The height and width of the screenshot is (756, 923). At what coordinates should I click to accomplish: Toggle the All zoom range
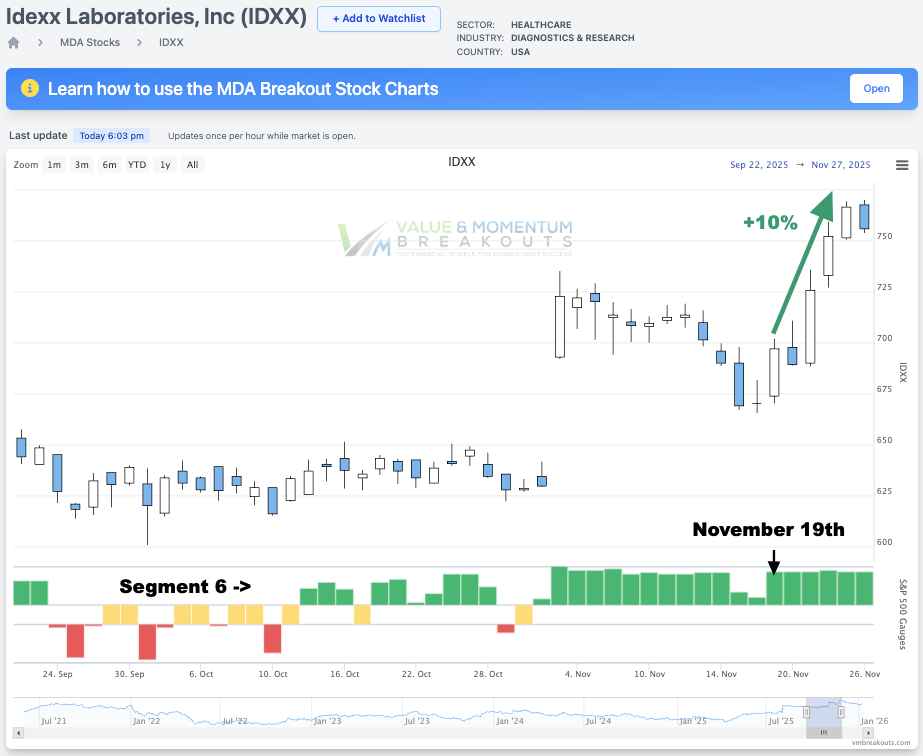192,164
